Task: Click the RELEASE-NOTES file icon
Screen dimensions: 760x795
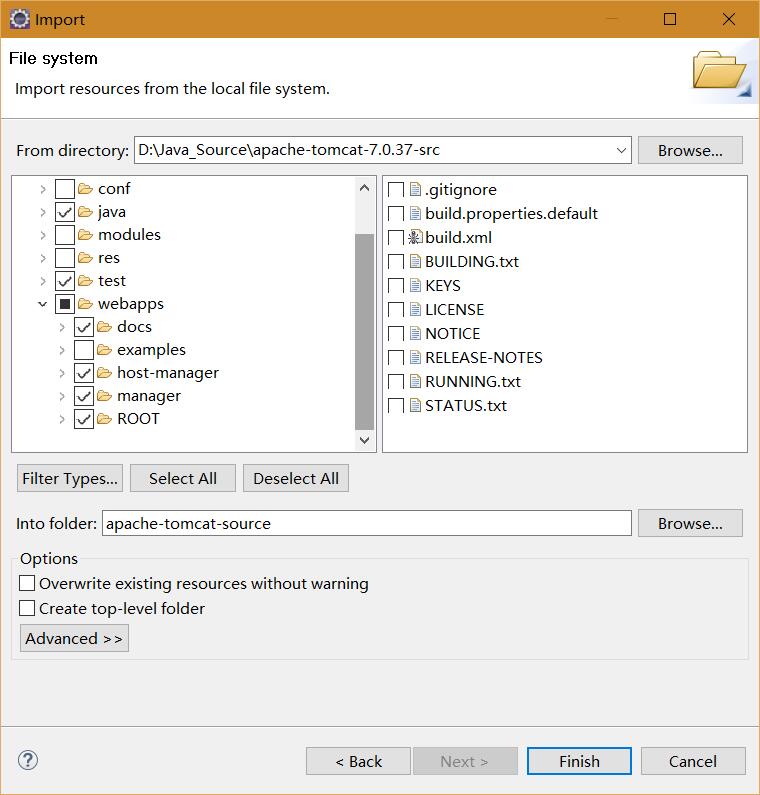Action: click(415, 357)
